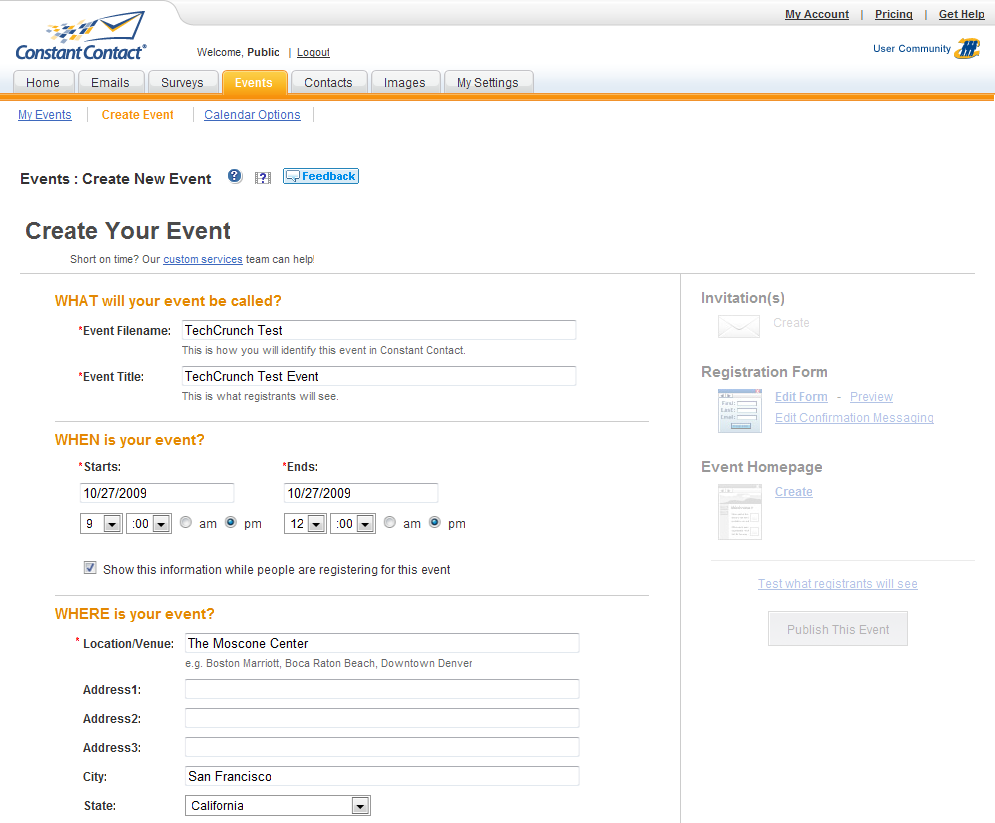This screenshot has width=995, height=823.
Task: Open My Events submenu link
Action: 45,115
